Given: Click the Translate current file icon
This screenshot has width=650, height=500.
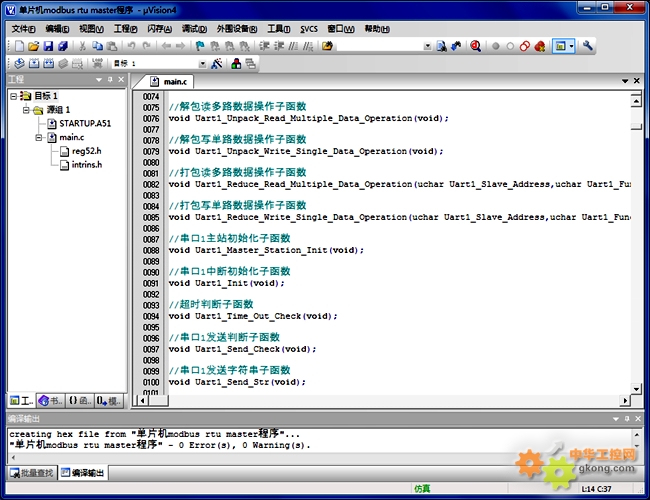Looking at the screenshot, I should point(19,63).
